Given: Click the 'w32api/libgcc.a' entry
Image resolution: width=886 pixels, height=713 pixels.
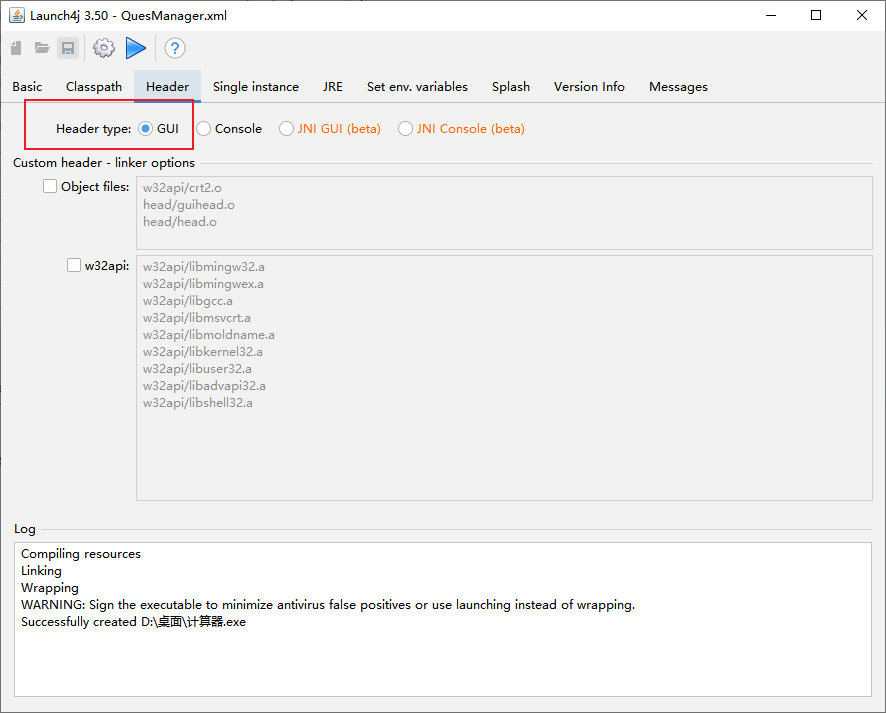Looking at the screenshot, I should tap(188, 301).
